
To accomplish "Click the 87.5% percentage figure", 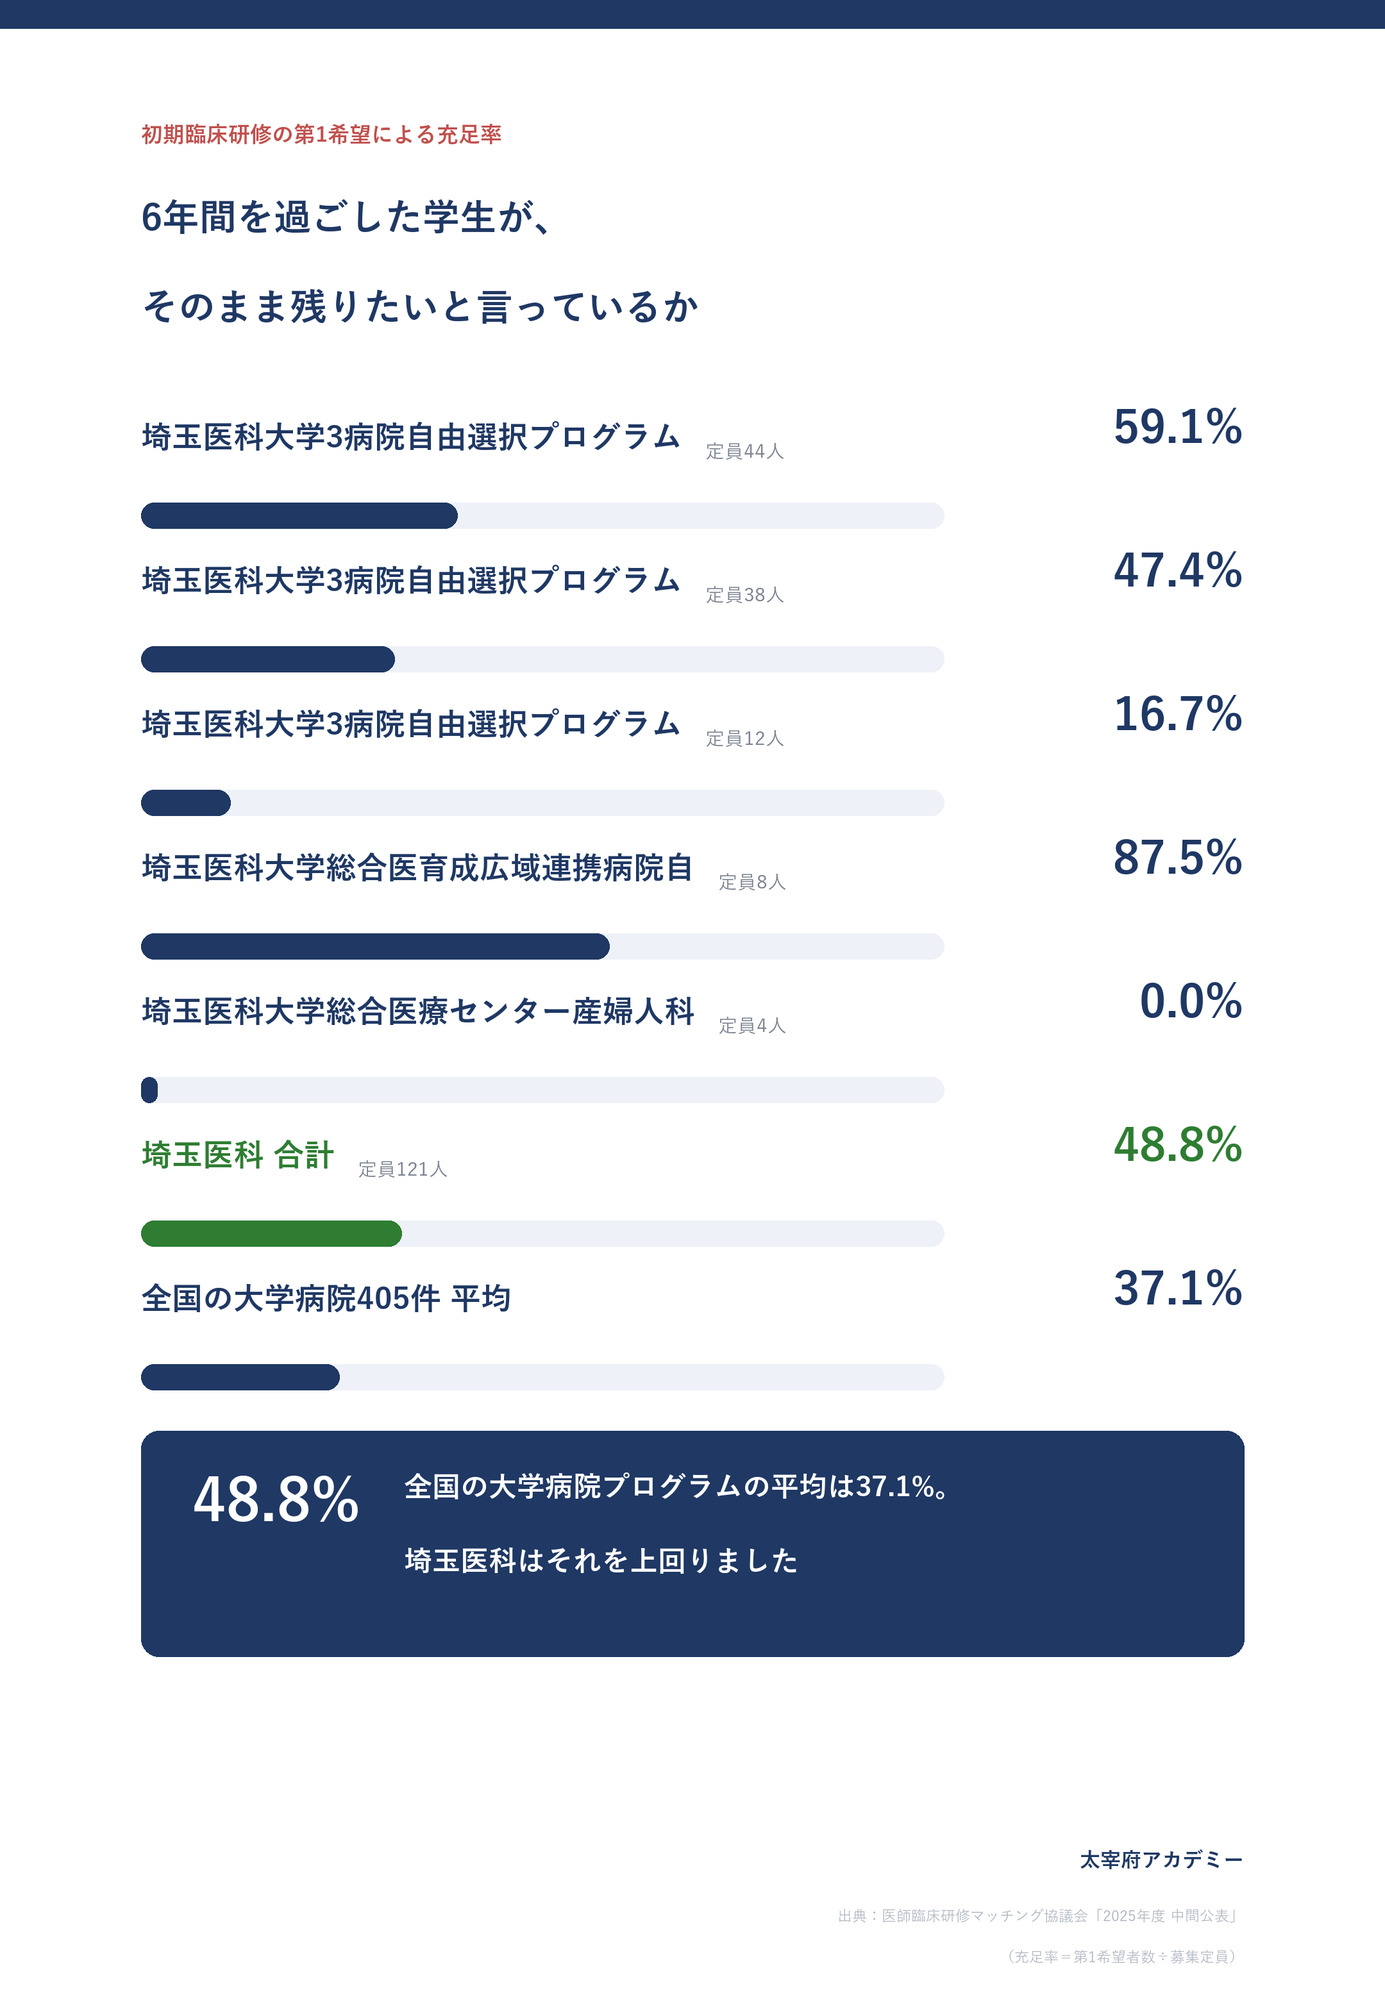I will tap(1177, 858).
